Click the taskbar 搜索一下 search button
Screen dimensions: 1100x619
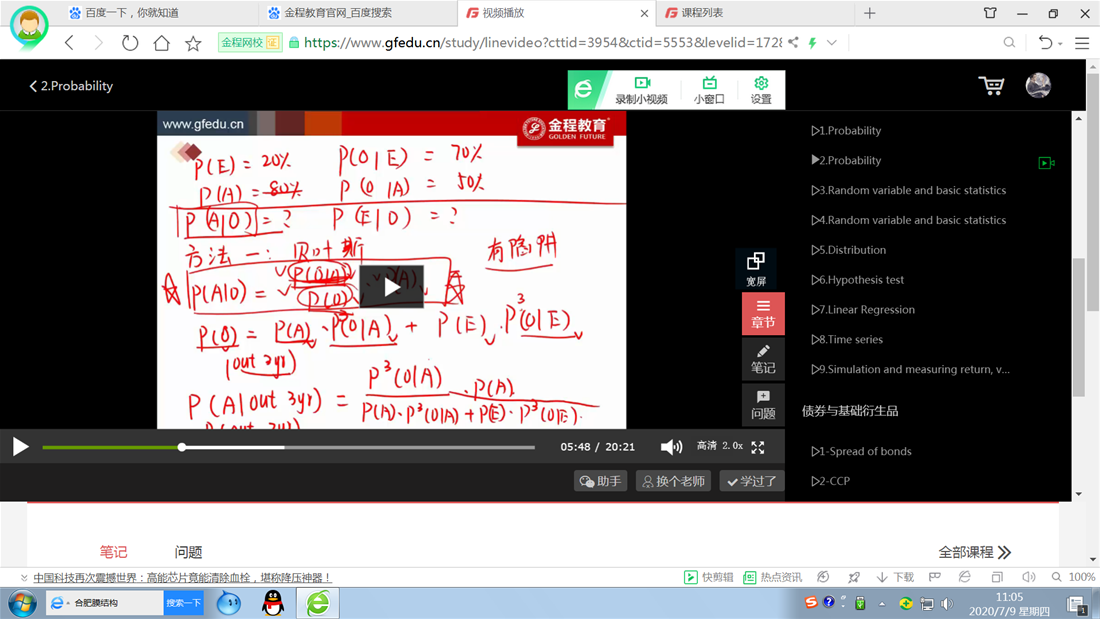pos(183,603)
